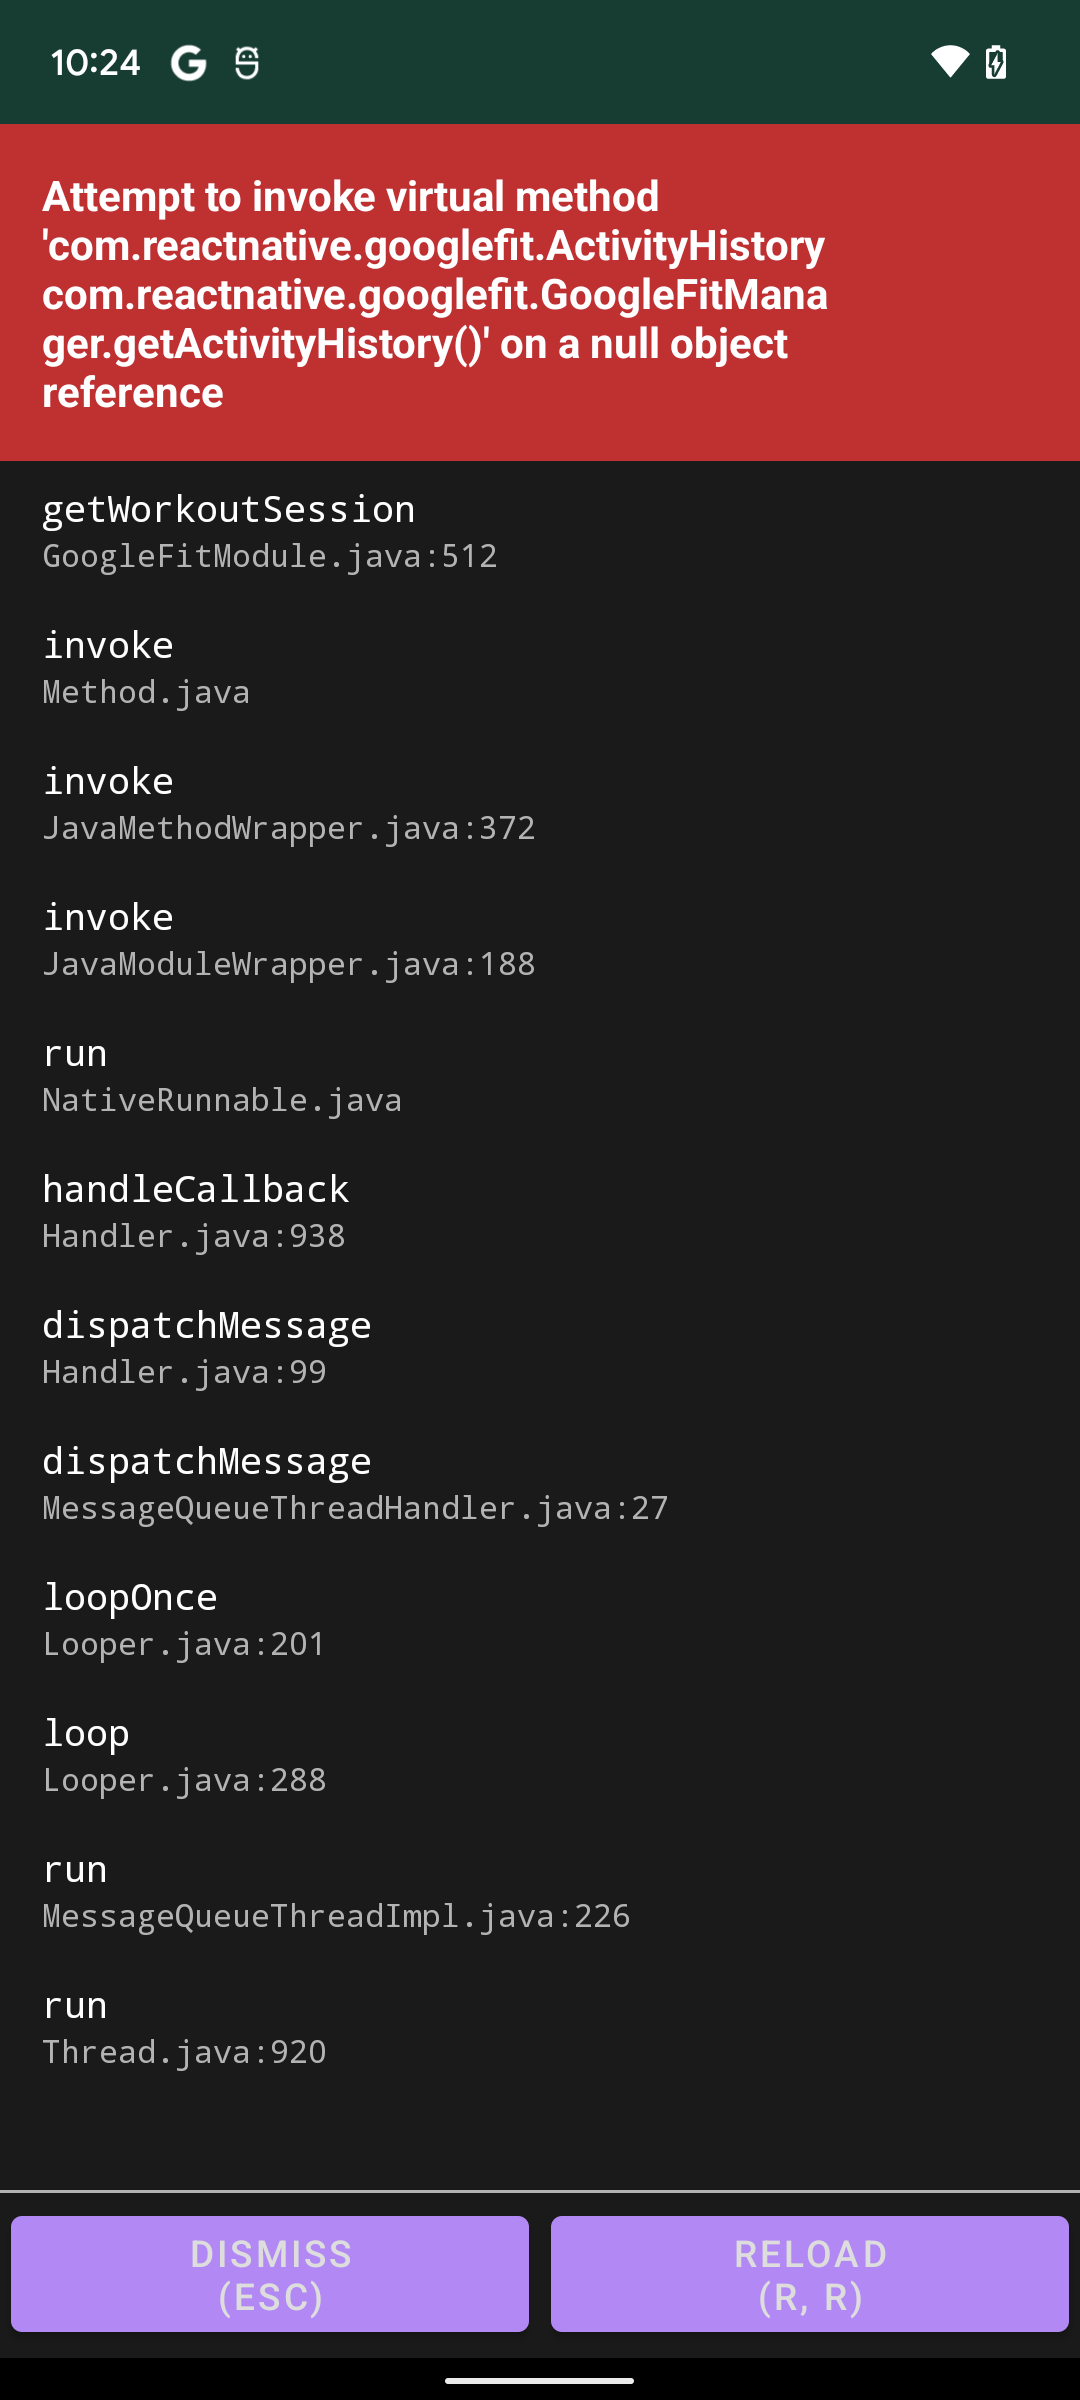
Task: Tap the Android mascot notification icon
Action: tap(243, 62)
